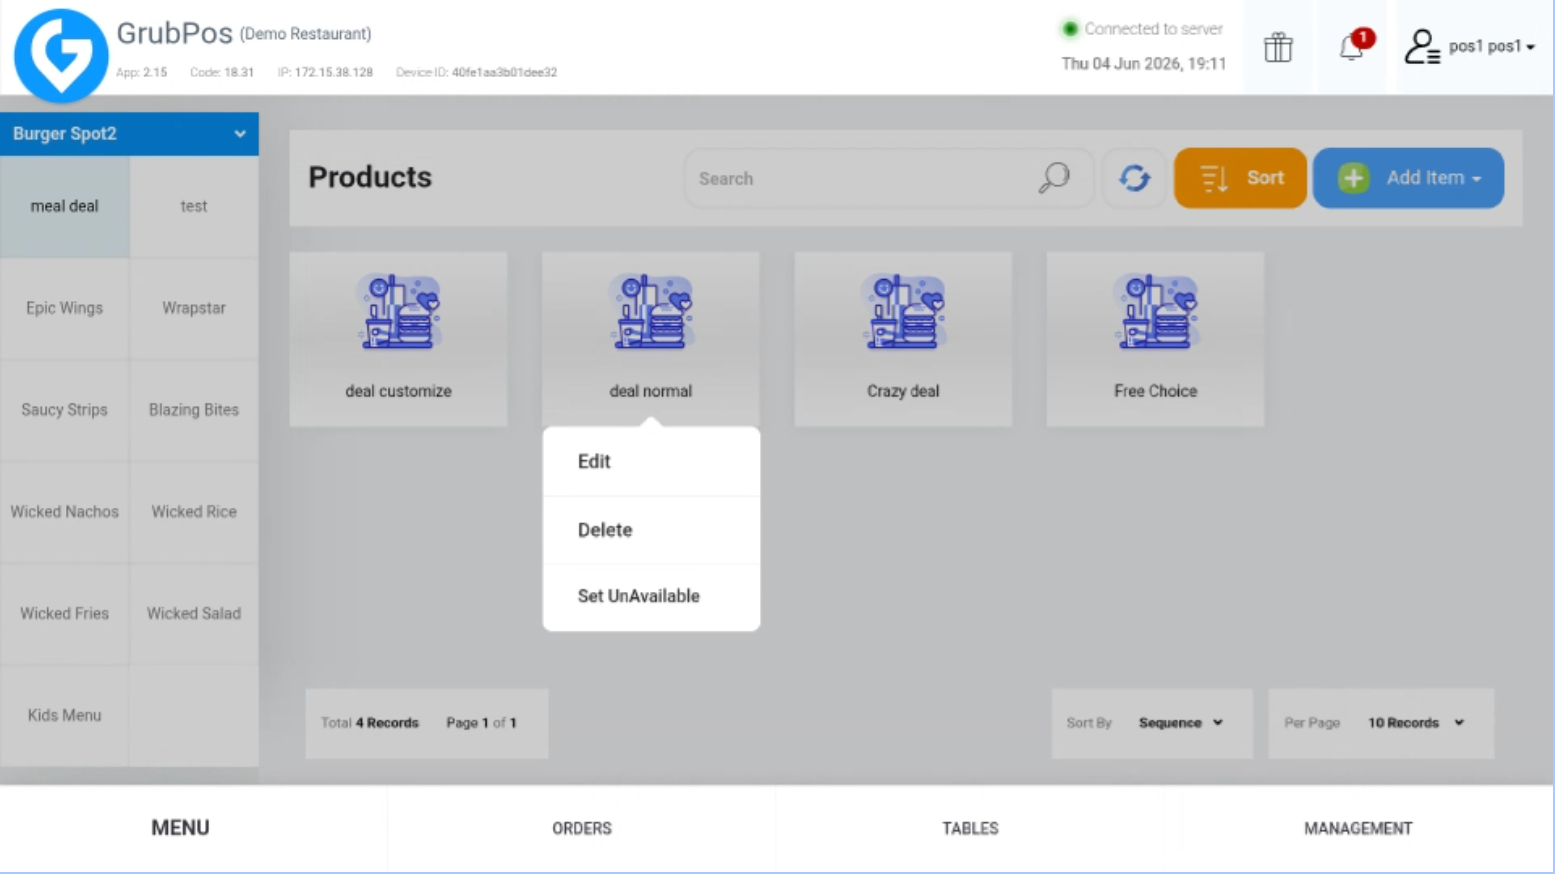This screenshot has height=875, width=1555.
Task: Select the test category
Action: pos(194,207)
